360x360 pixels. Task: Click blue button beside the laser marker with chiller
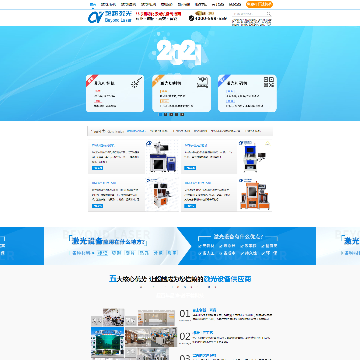coord(97,168)
